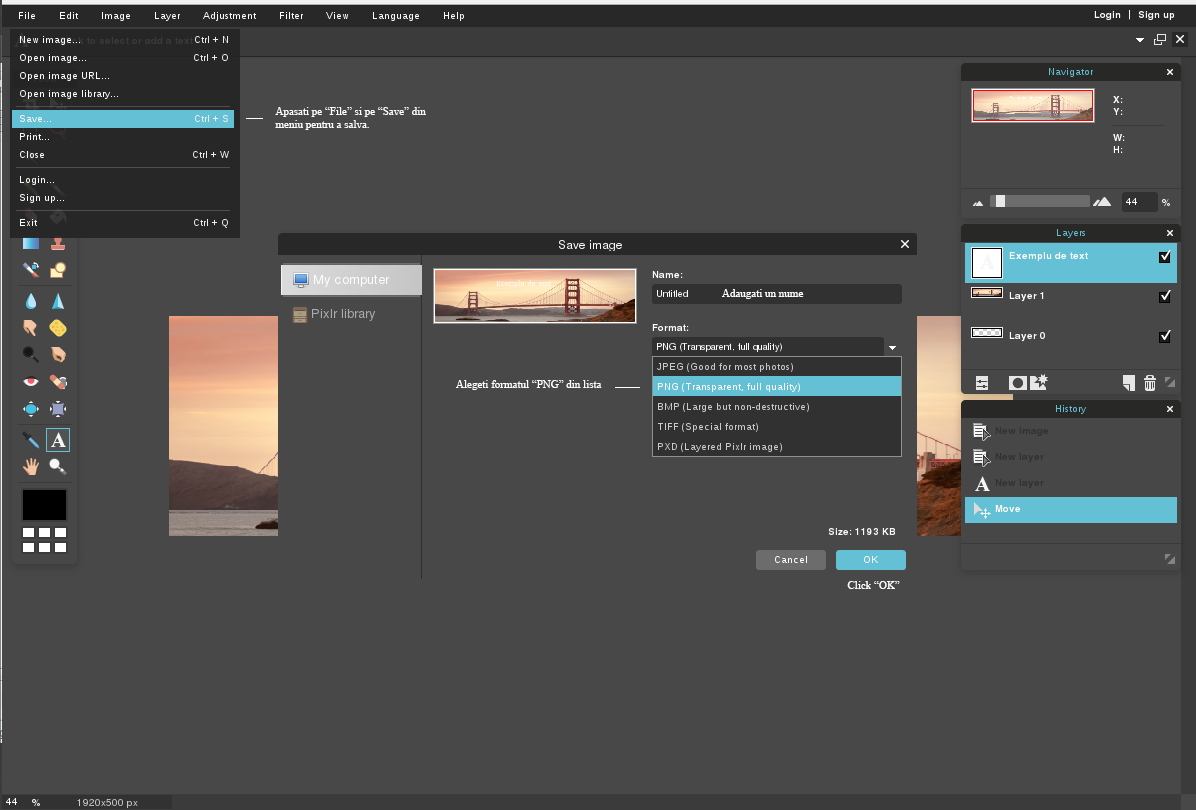The height and width of the screenshot is (810, 1196).
Task: Select the Drawing shapes tool
Action: tap(58, 270)
